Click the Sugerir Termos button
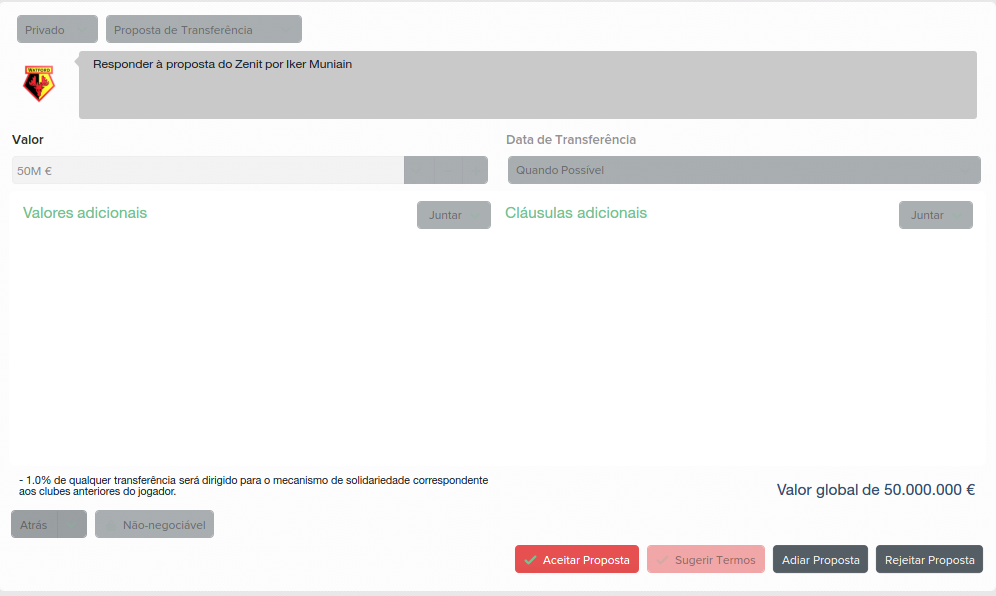The image size is (996, 596). 706,559
